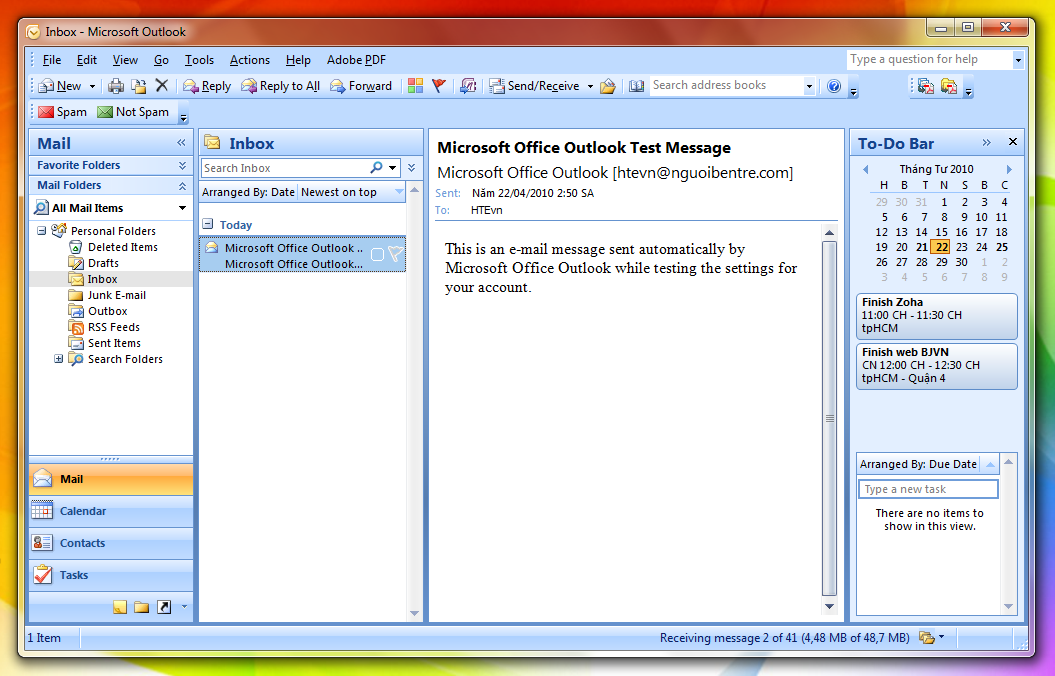The height and width of the screenshot is (676, 1055).
Task: Click the blue Help question mark icon
Action: pyautogui.click(x=834, y=86)
